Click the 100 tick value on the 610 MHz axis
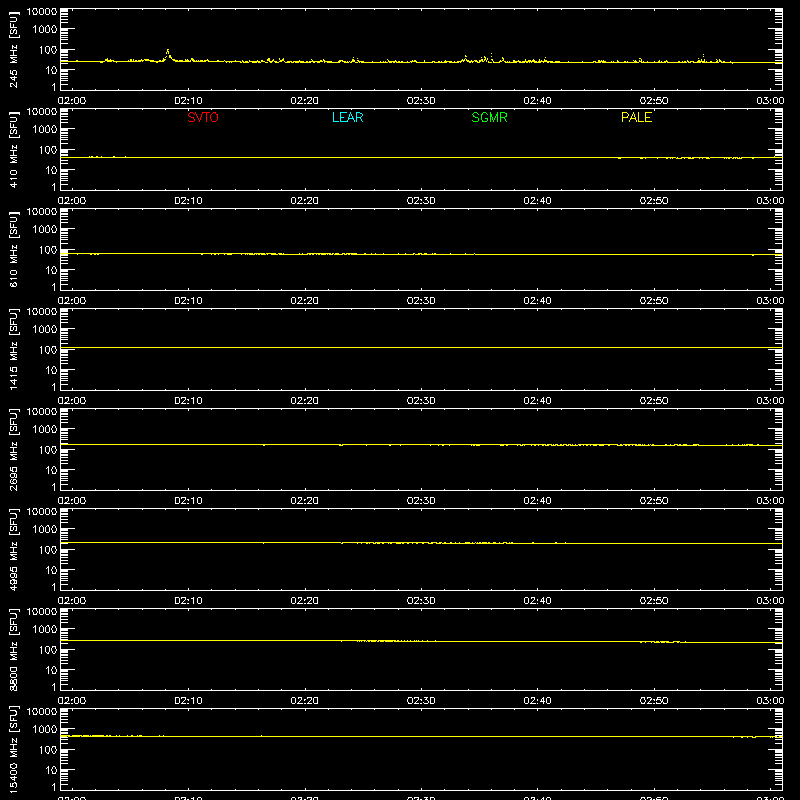Image resolution: width=800 pixels, height=800 pixels. coord(48,250)
